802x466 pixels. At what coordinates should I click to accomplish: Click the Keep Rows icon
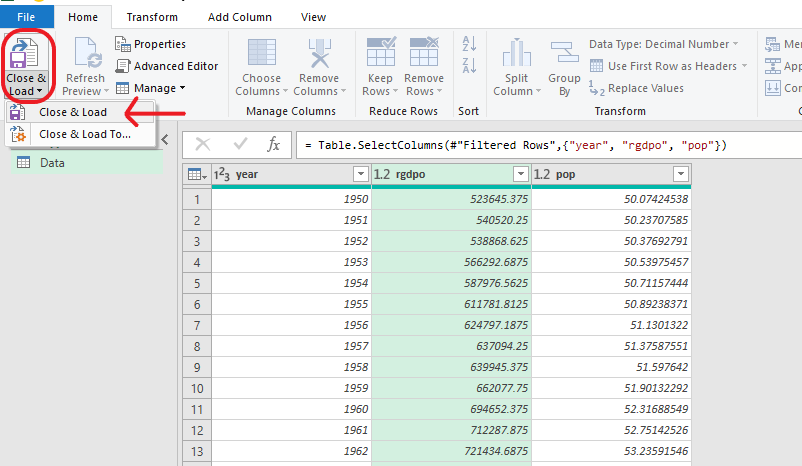(381, 53)
